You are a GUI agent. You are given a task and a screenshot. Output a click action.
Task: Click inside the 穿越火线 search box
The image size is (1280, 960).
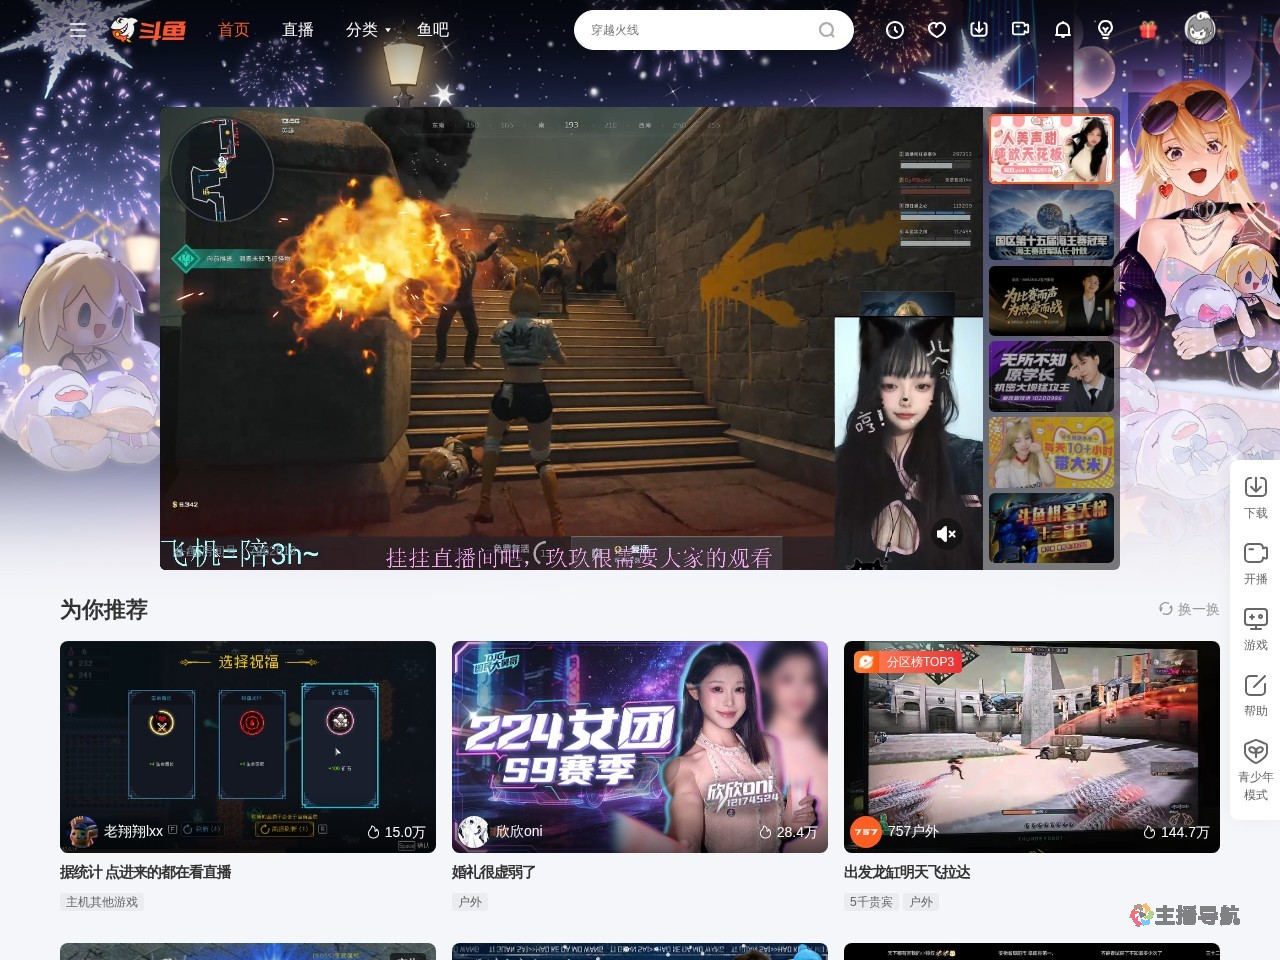[x=700, y=30]
